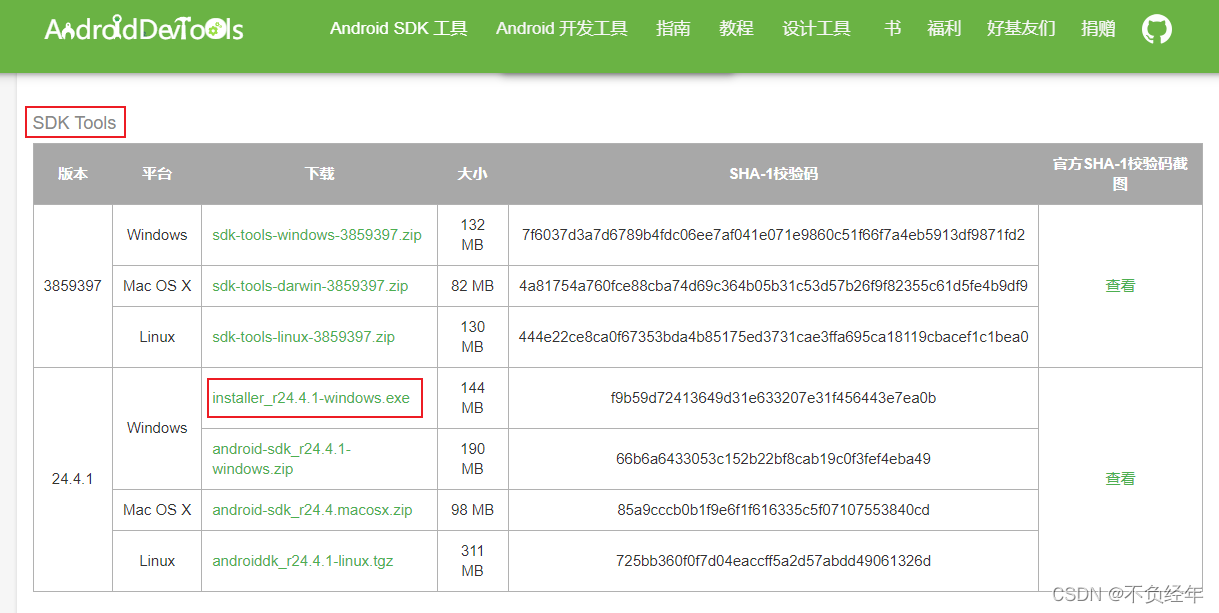Click the 190 MB size cell
1219x613 pixels.
point(472,459)
